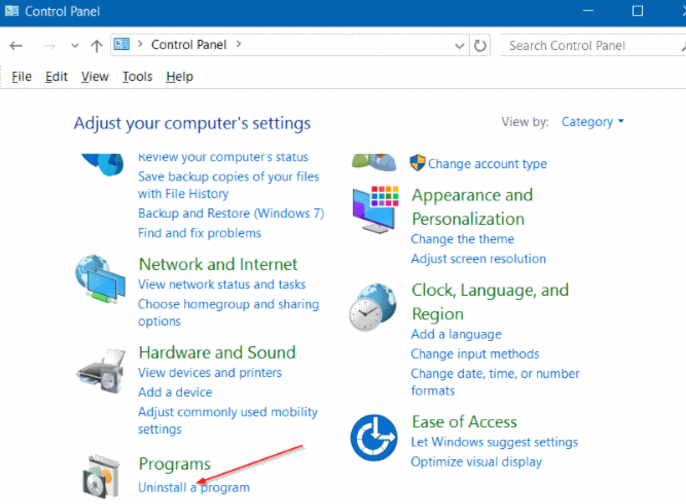Click Choose homegroup and sharing options
The width and height of the screenshot is (686, 504).
coord(228,312)
